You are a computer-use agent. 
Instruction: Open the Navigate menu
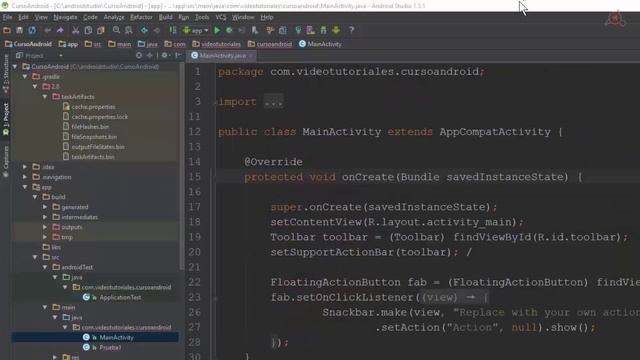point(65,17)
